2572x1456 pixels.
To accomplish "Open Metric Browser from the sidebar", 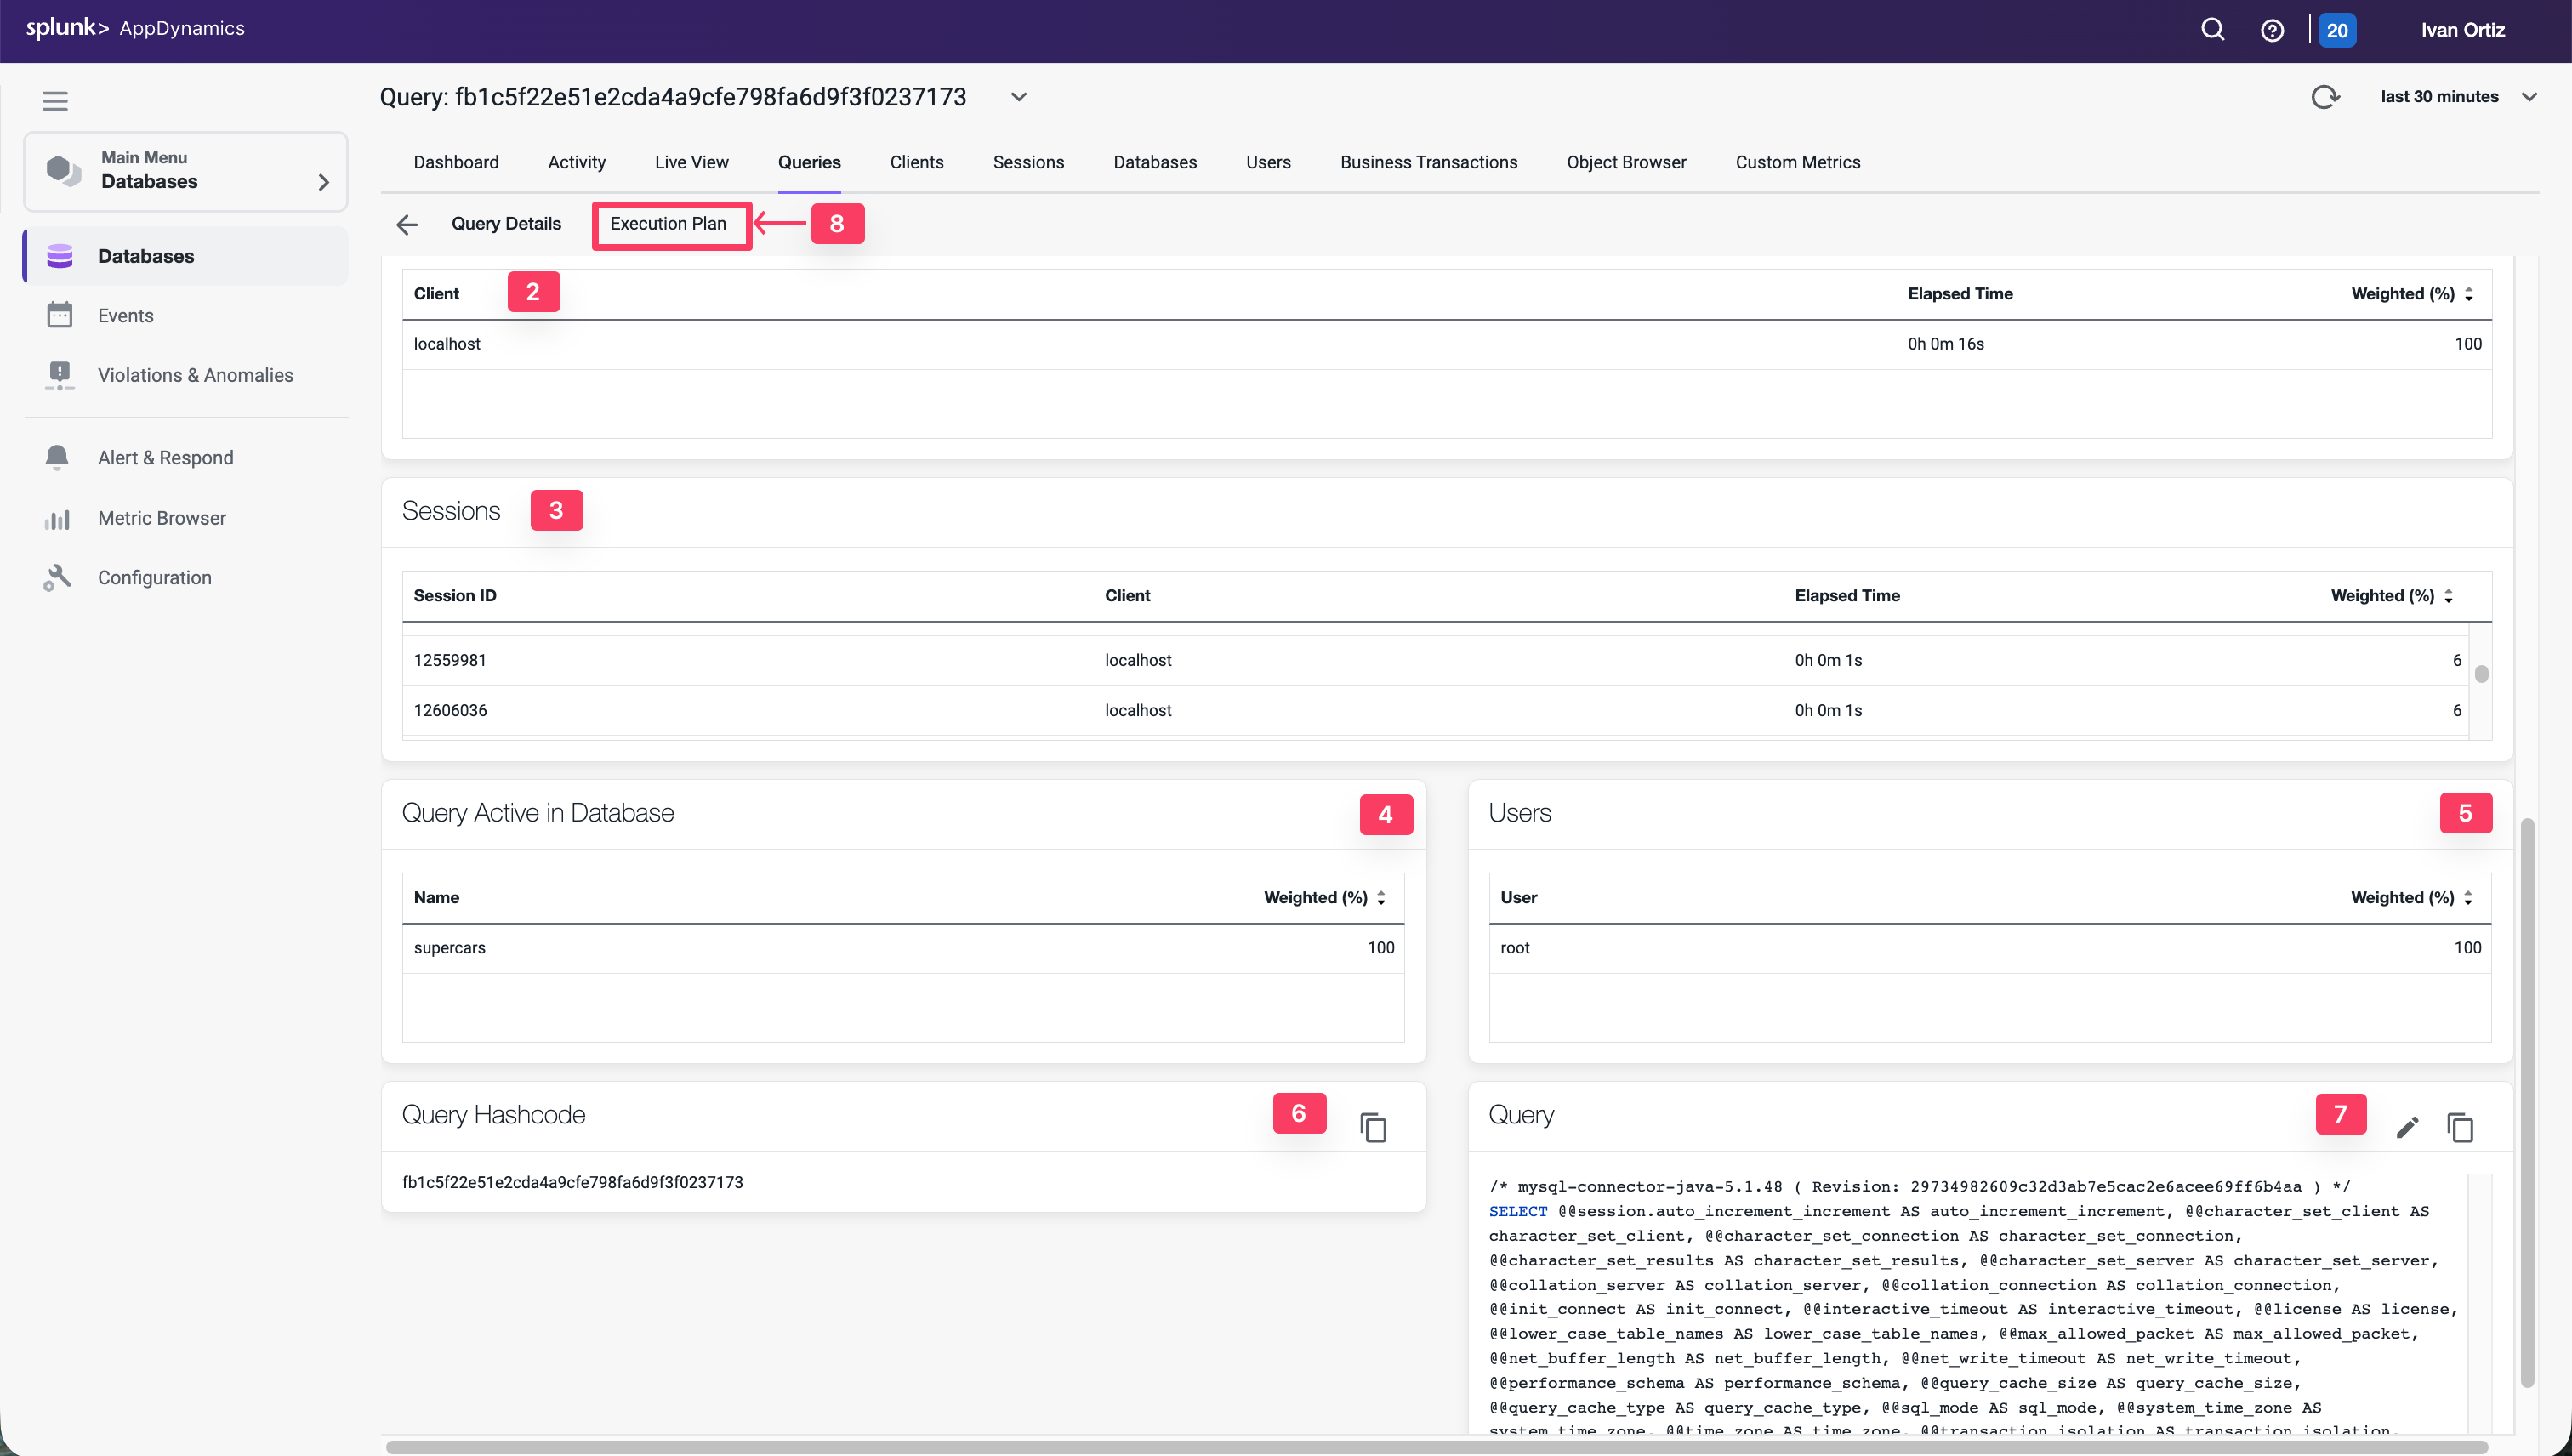I will point(161,517).
